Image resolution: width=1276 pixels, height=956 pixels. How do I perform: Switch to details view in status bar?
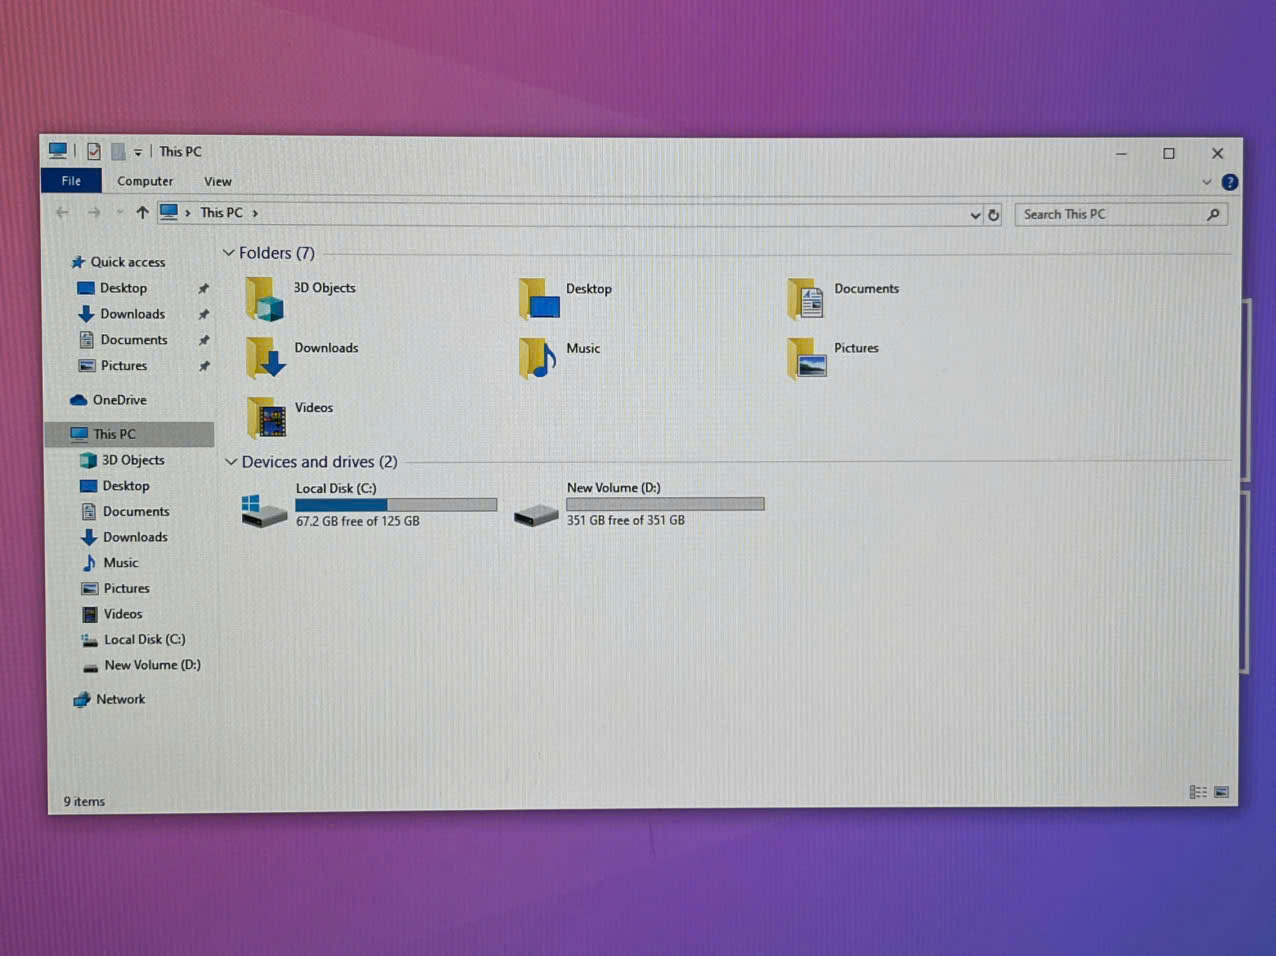click(x=1197, y=792)
